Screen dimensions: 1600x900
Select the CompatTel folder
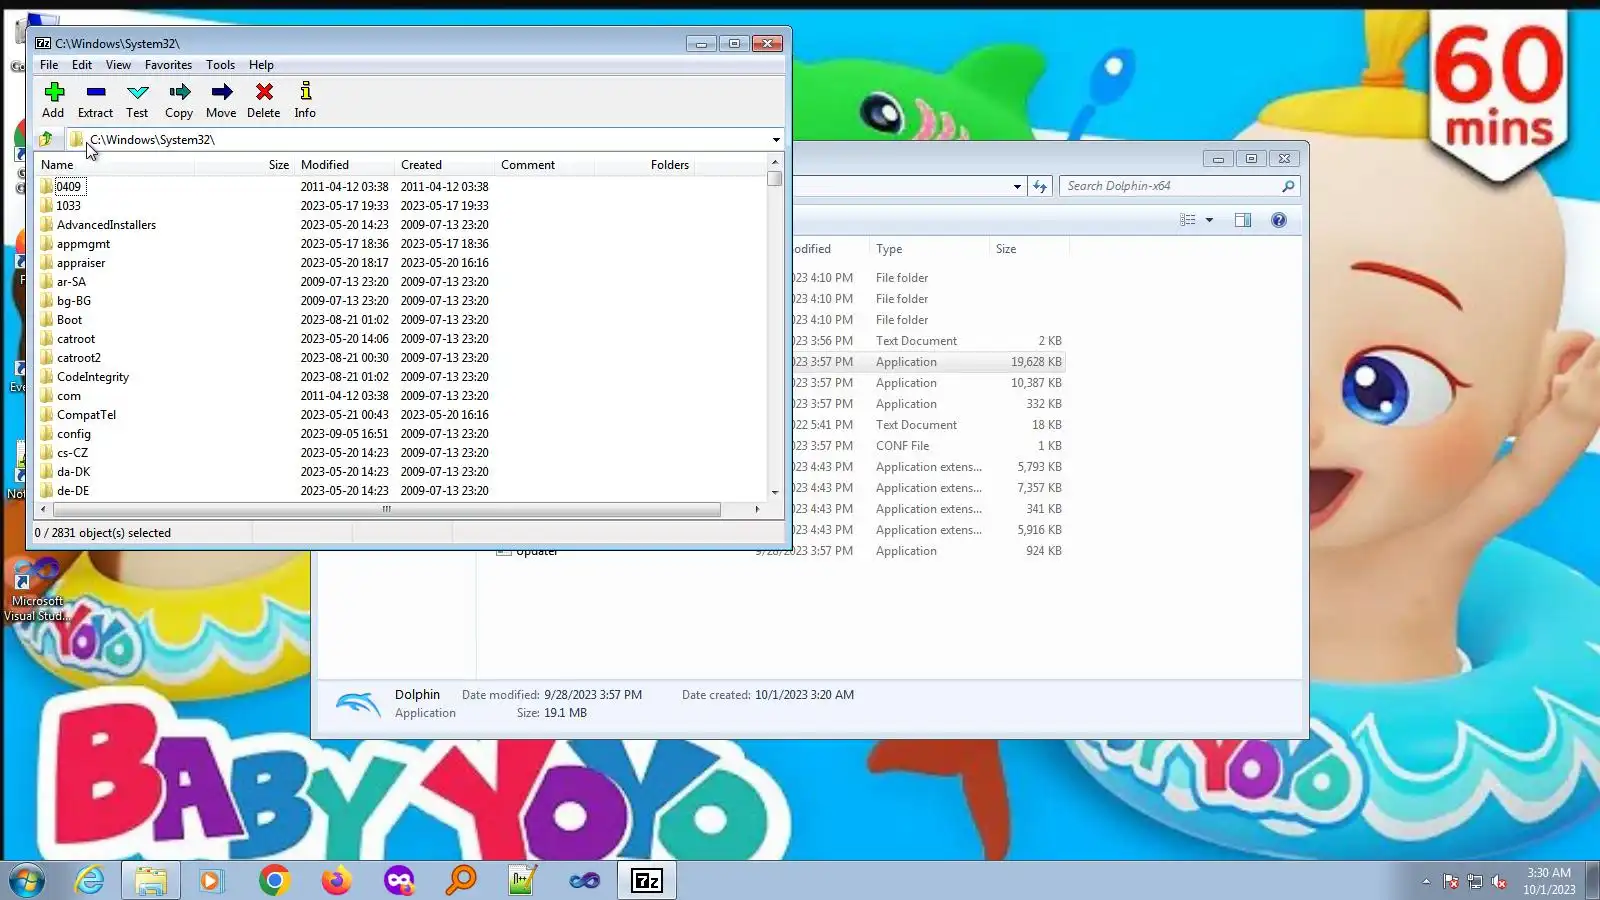point(86,415)
